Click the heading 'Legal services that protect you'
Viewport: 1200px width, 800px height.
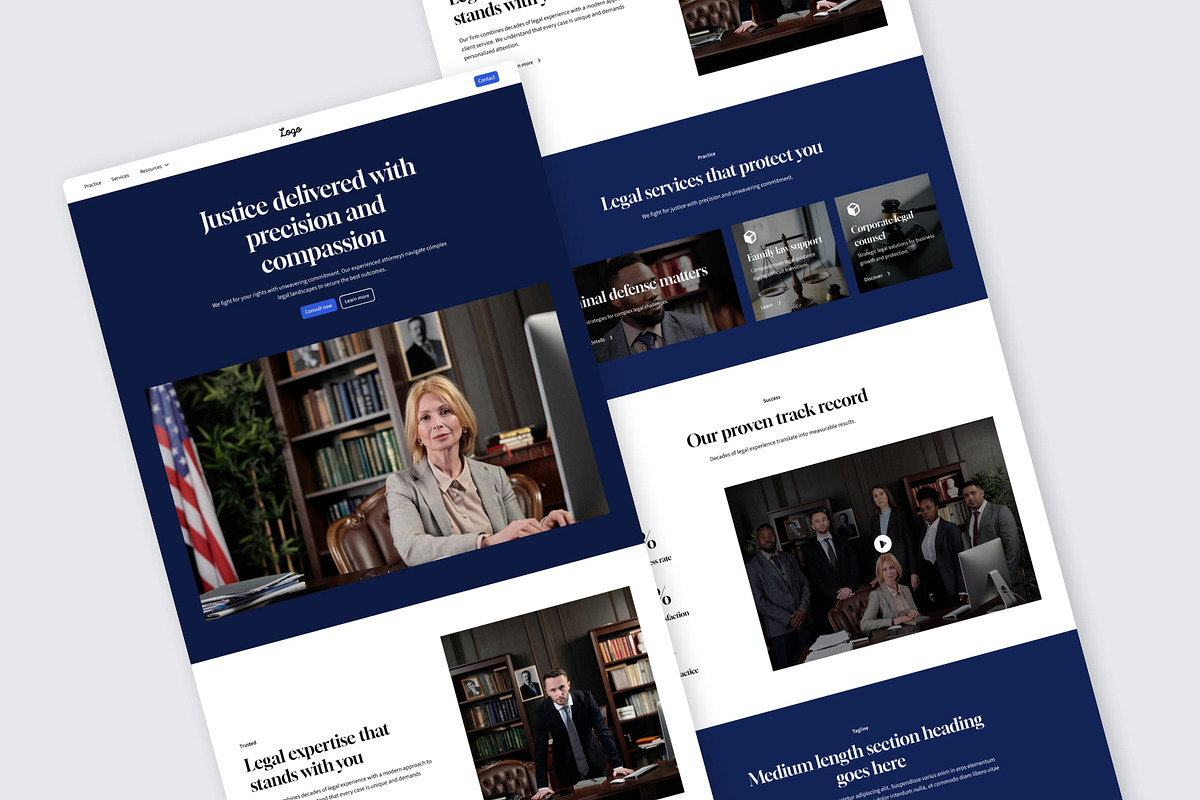(712, 175)
